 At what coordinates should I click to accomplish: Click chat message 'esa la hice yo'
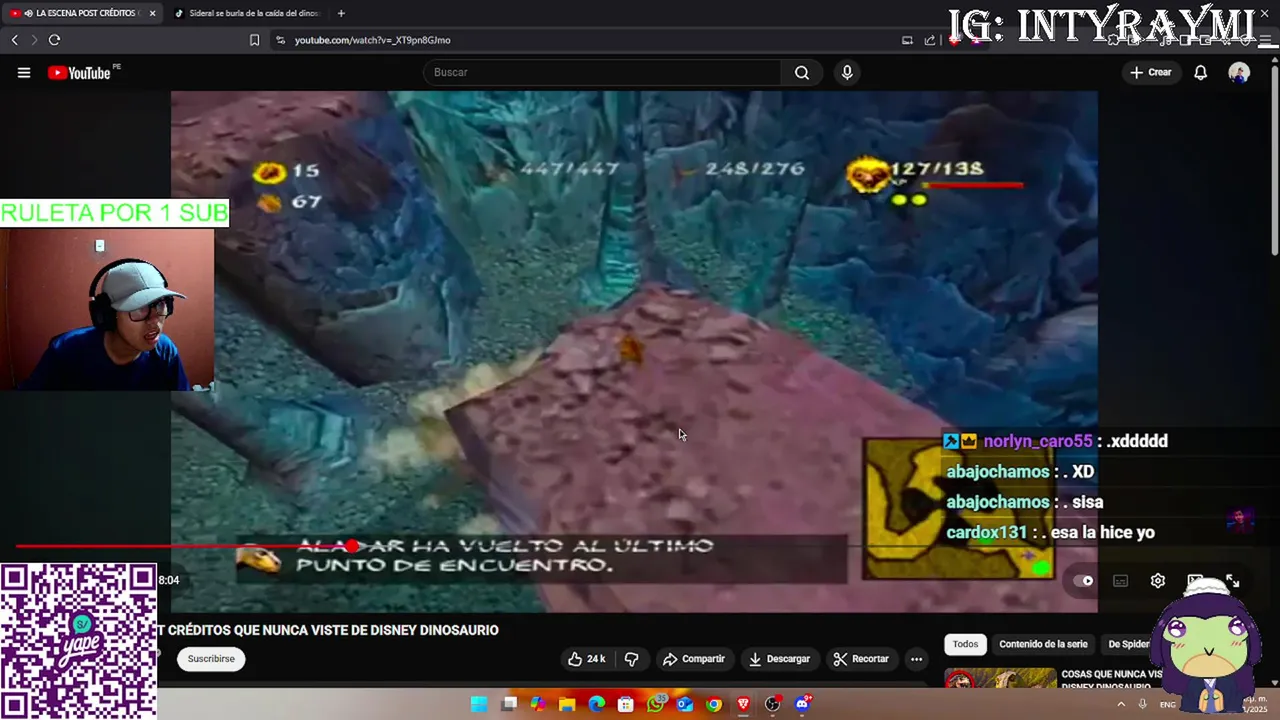(1102, 533)
